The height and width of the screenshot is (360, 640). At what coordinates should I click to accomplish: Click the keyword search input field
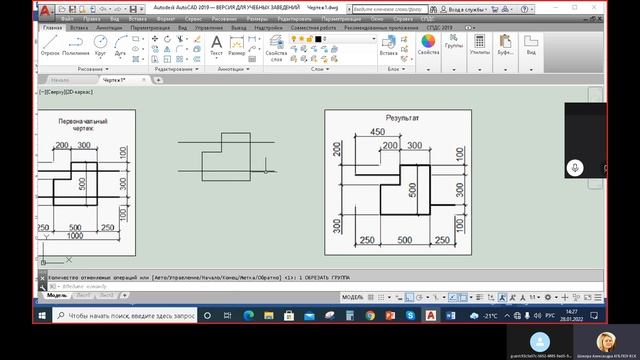pyautogui.click(x=390, y=9)
